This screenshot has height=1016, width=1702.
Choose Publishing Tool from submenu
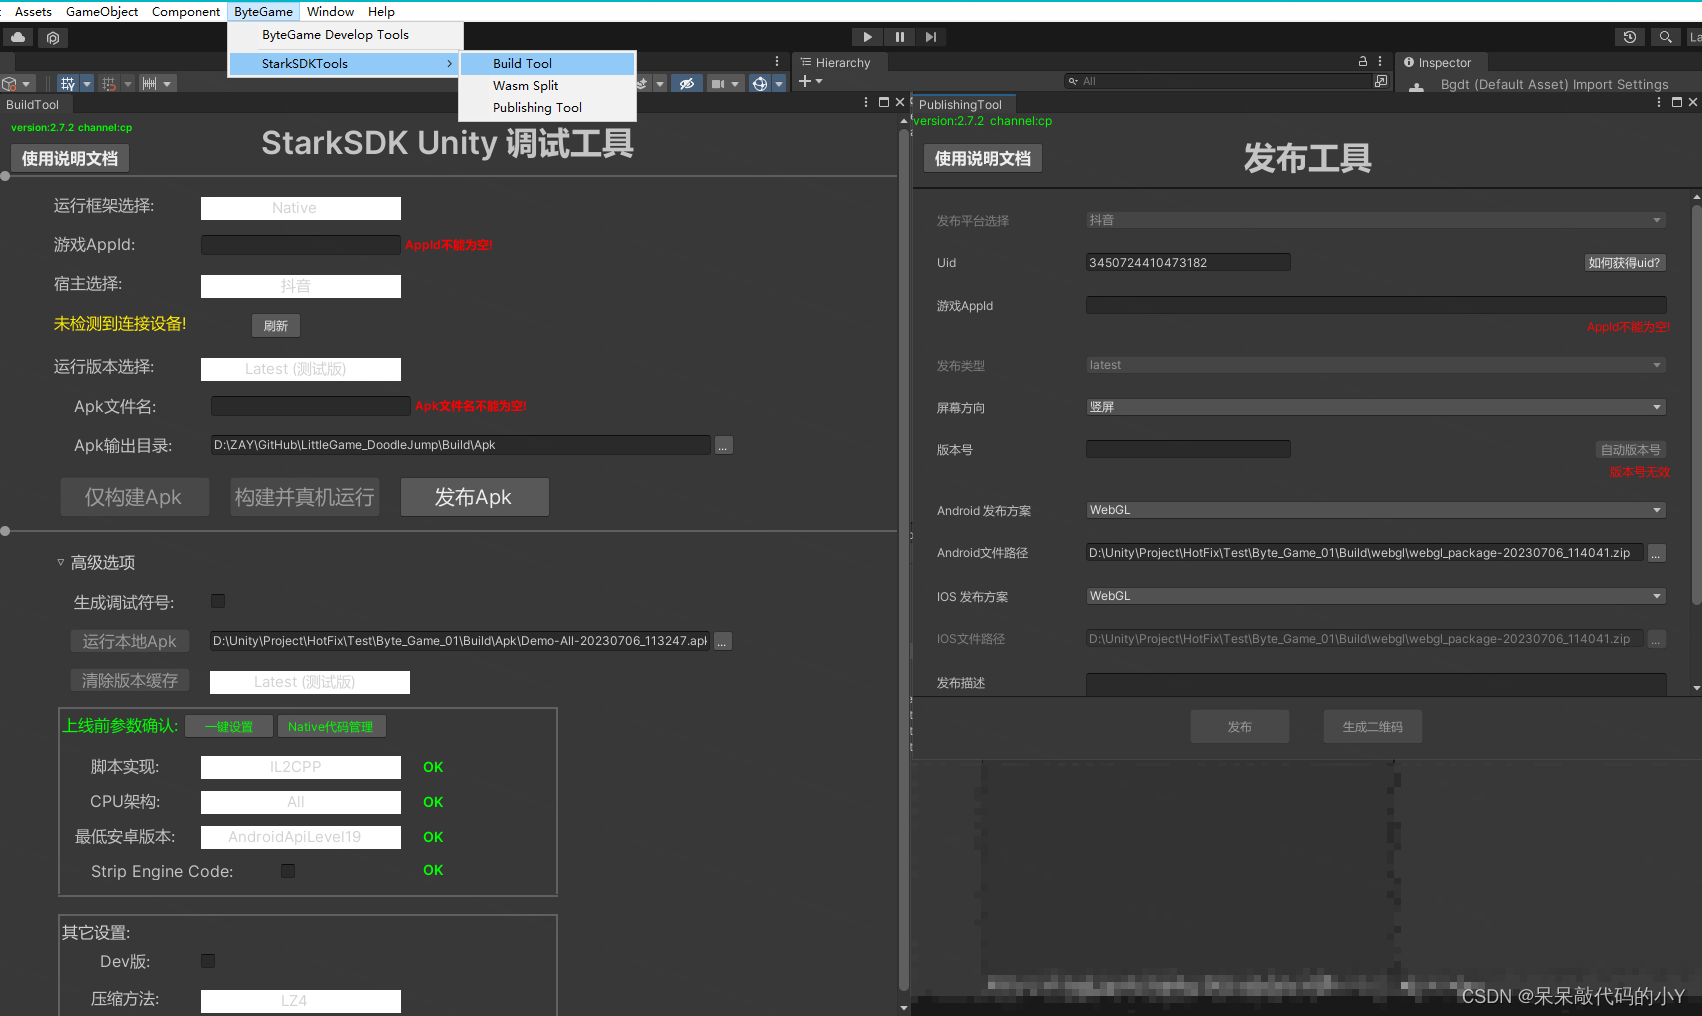coord(548,107)
